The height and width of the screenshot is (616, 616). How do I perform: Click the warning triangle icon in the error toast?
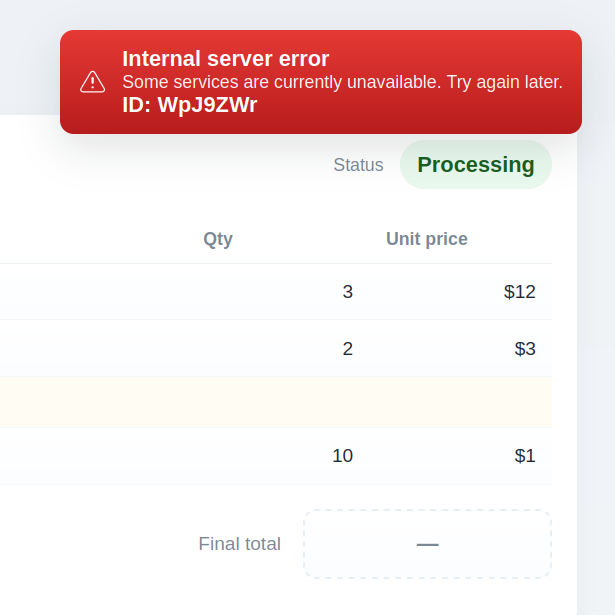coord(93,82)
